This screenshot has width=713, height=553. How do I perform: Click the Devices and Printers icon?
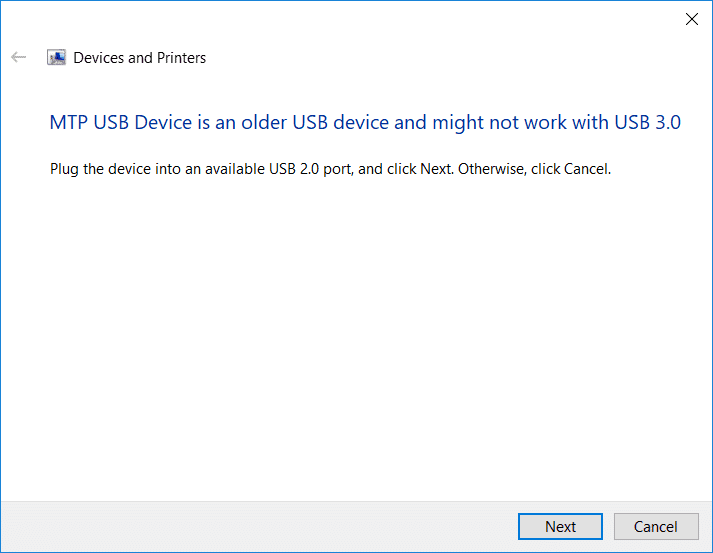(x=57, y=58)
